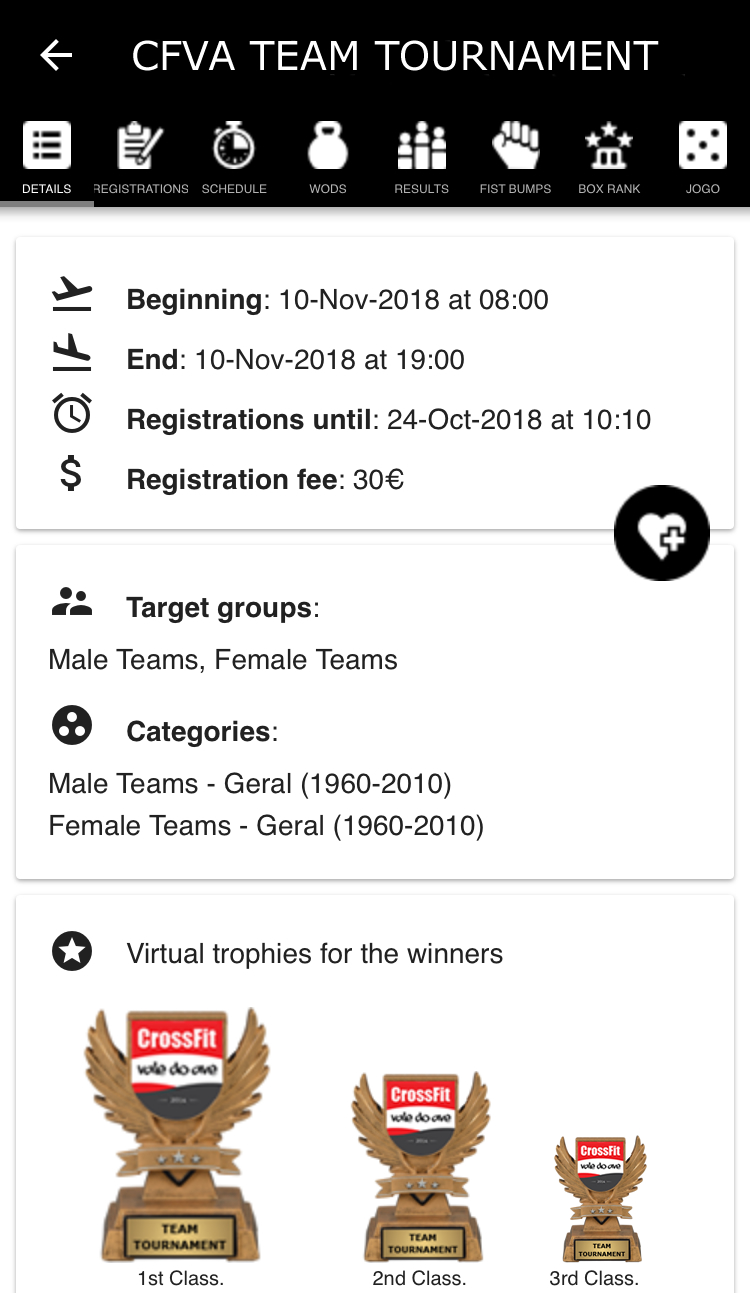Go back using the arrow icon
The width and height of the screenshot is (750, 1293).
(56, 56)
